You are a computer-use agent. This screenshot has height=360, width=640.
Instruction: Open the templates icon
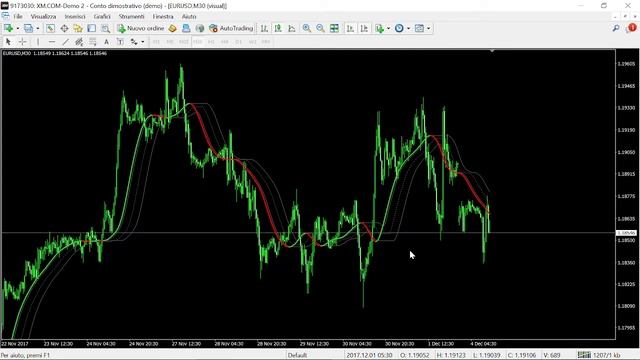[x=419, y=28]
